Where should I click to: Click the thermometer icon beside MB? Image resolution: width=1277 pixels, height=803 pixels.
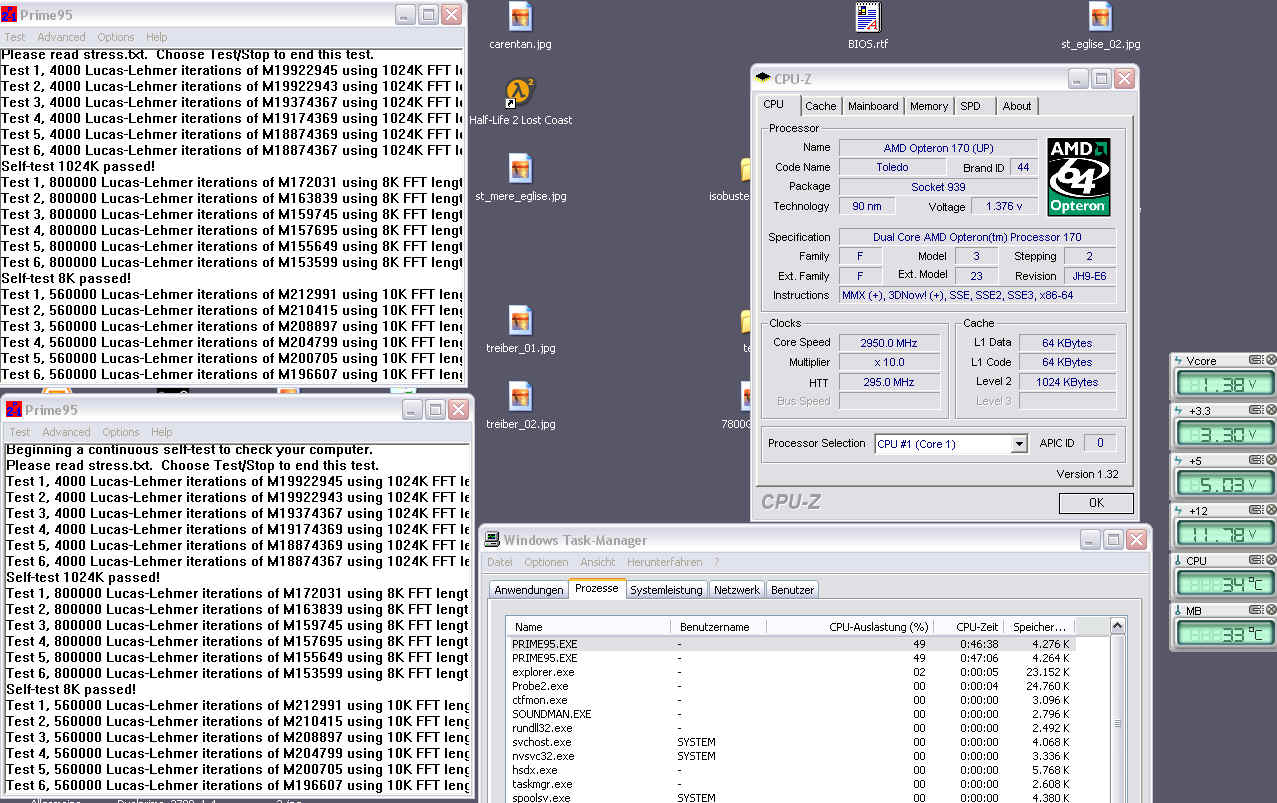click(1178, 611)
